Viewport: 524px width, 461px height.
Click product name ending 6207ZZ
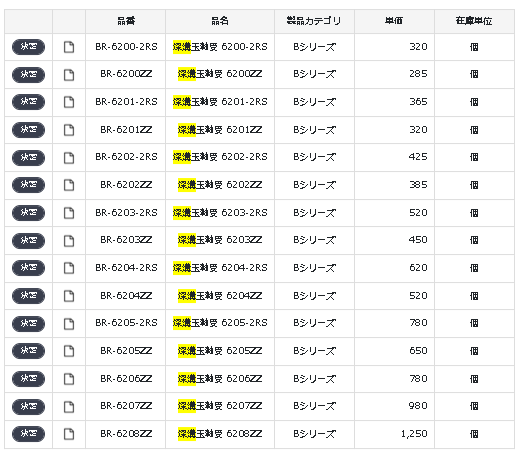(220, 406)
